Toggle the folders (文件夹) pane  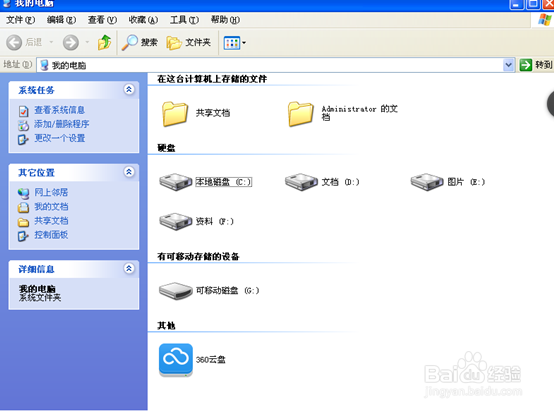coord(189,43)
